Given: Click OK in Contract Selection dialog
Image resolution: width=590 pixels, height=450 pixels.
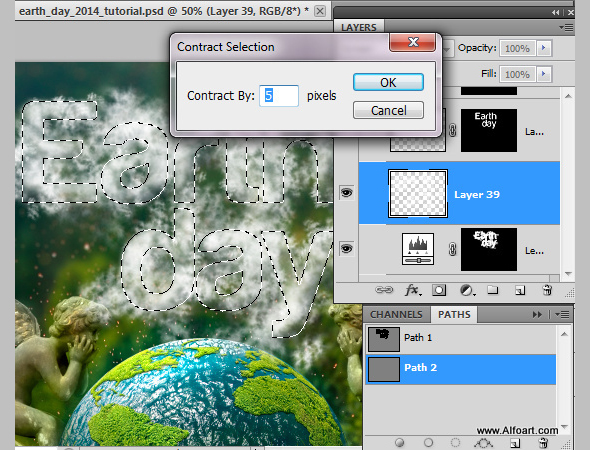Looking at the screenshot, I should (388, 82).
